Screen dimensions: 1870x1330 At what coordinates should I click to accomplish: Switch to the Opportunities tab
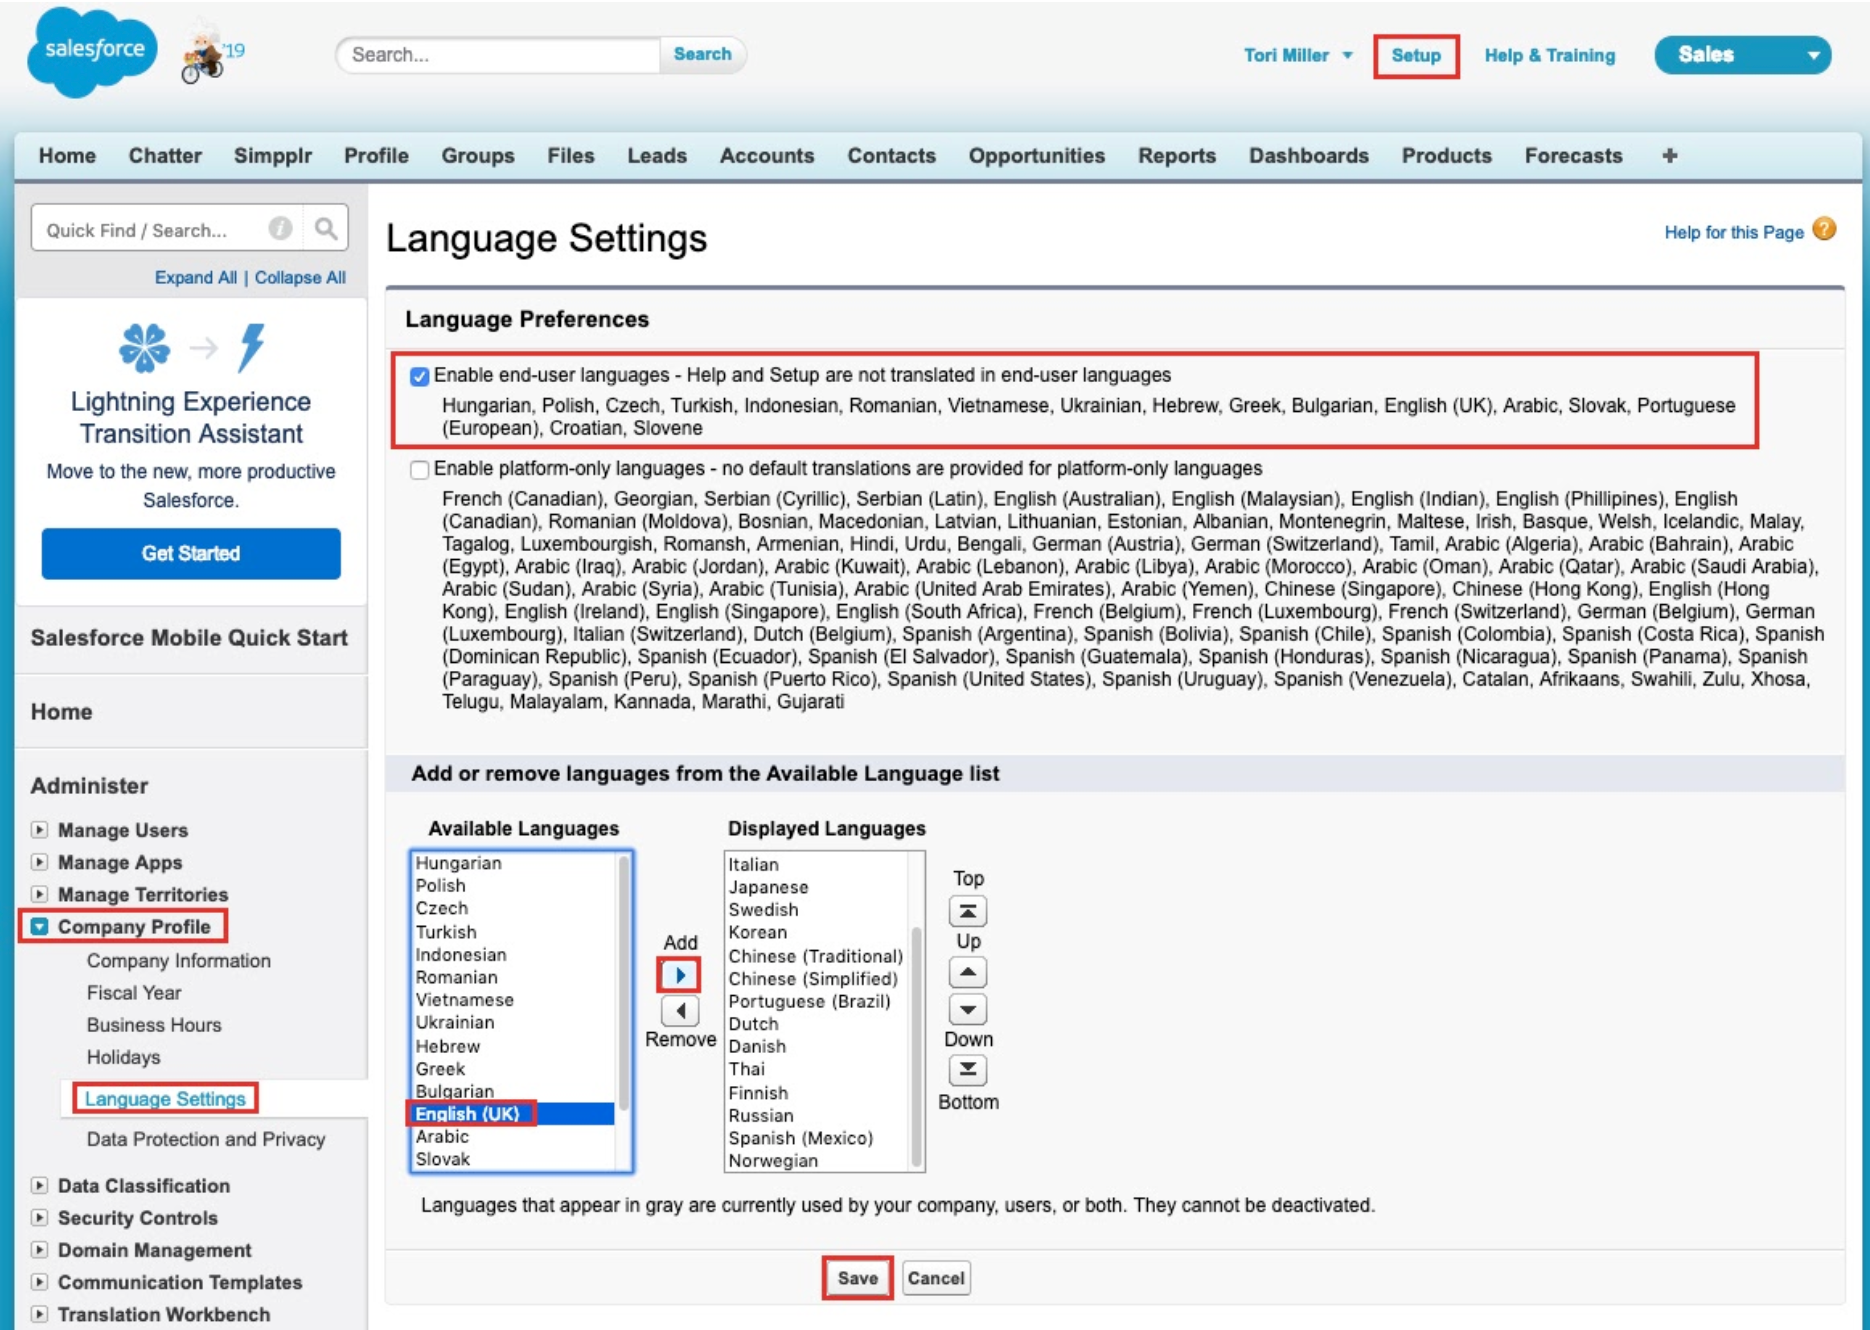(x=1036, y=156)
